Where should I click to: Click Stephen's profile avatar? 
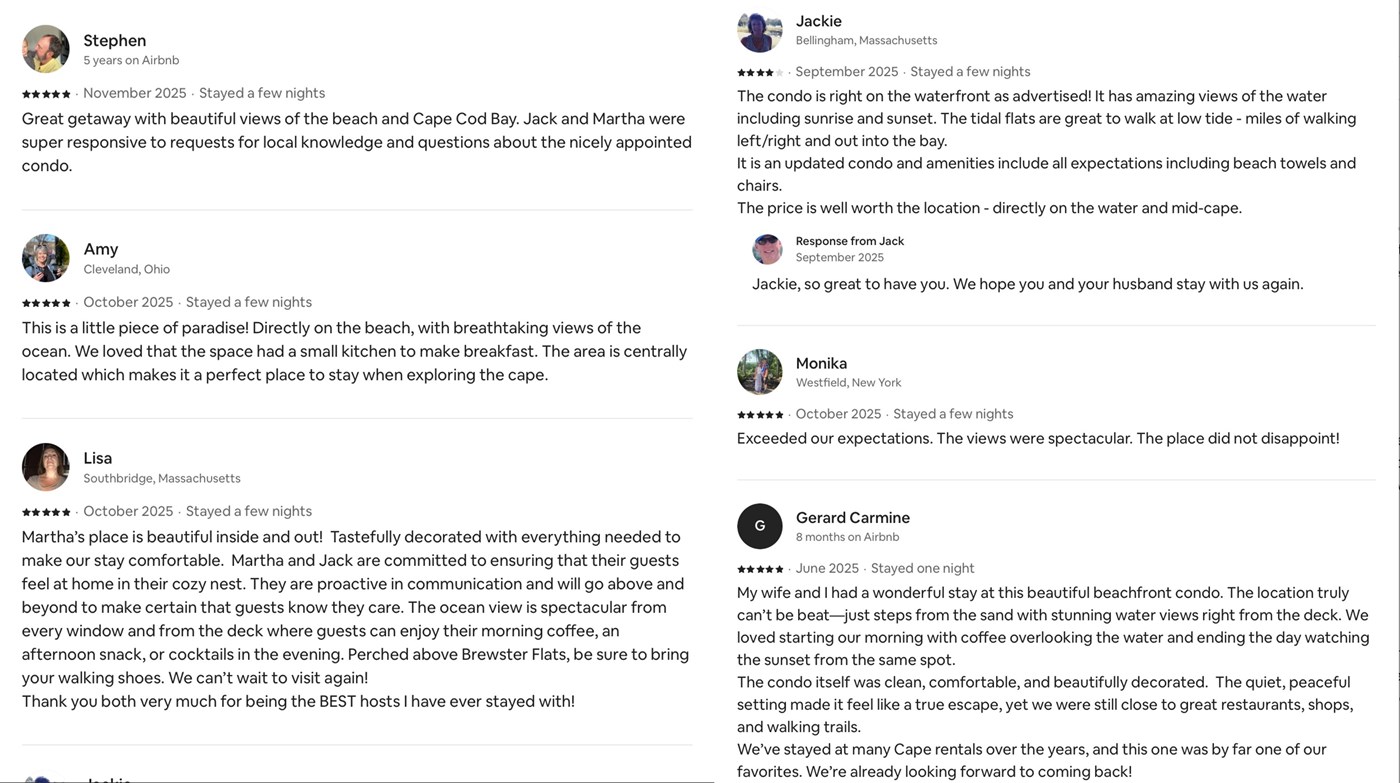46,49
